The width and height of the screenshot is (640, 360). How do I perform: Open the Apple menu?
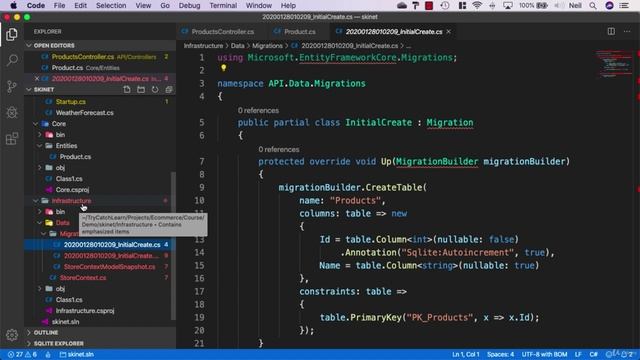click(x=13, y=5)
